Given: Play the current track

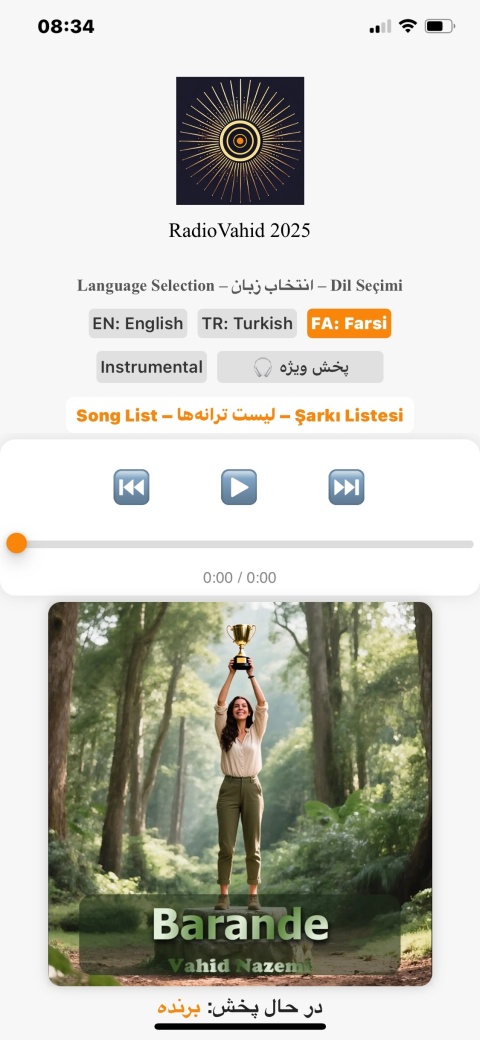Looking at the screenshot, I should pyautogui.click(x=239, y=487).
